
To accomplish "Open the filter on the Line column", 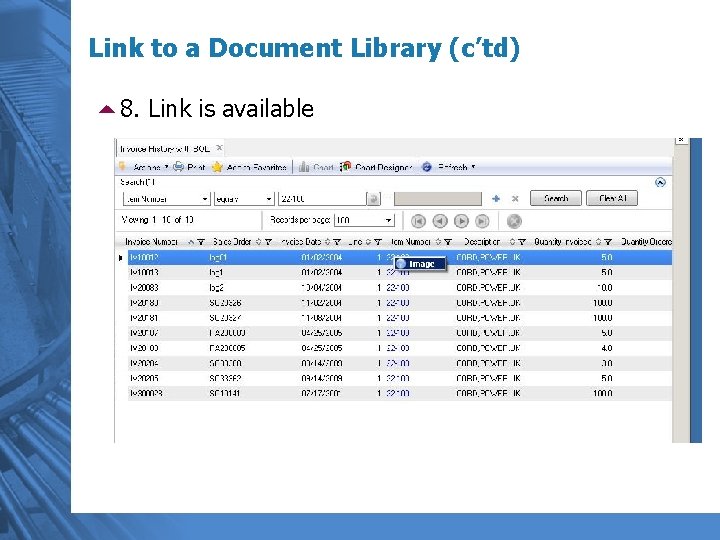I will click(x=378, y=242).
